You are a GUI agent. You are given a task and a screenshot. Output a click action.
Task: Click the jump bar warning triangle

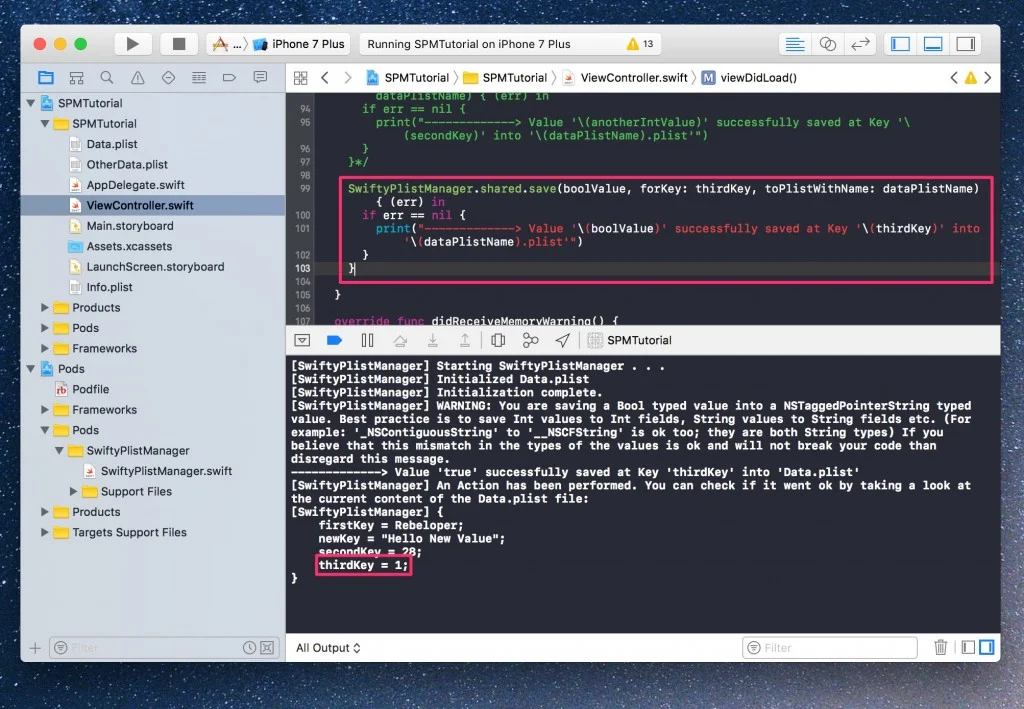tap(971, 78)
